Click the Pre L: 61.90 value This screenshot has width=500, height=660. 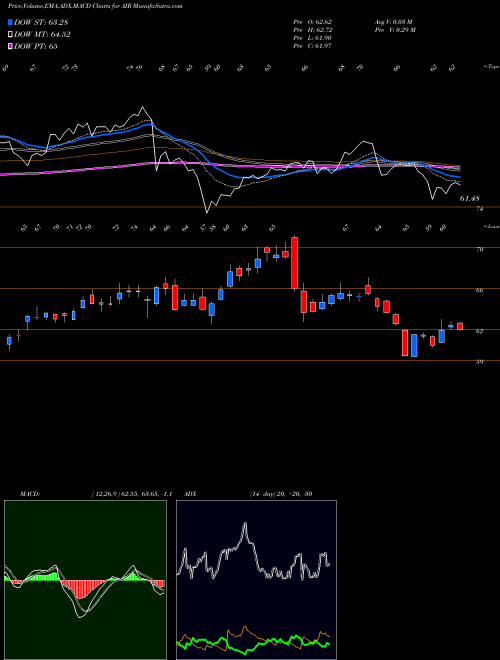point(313,38)
